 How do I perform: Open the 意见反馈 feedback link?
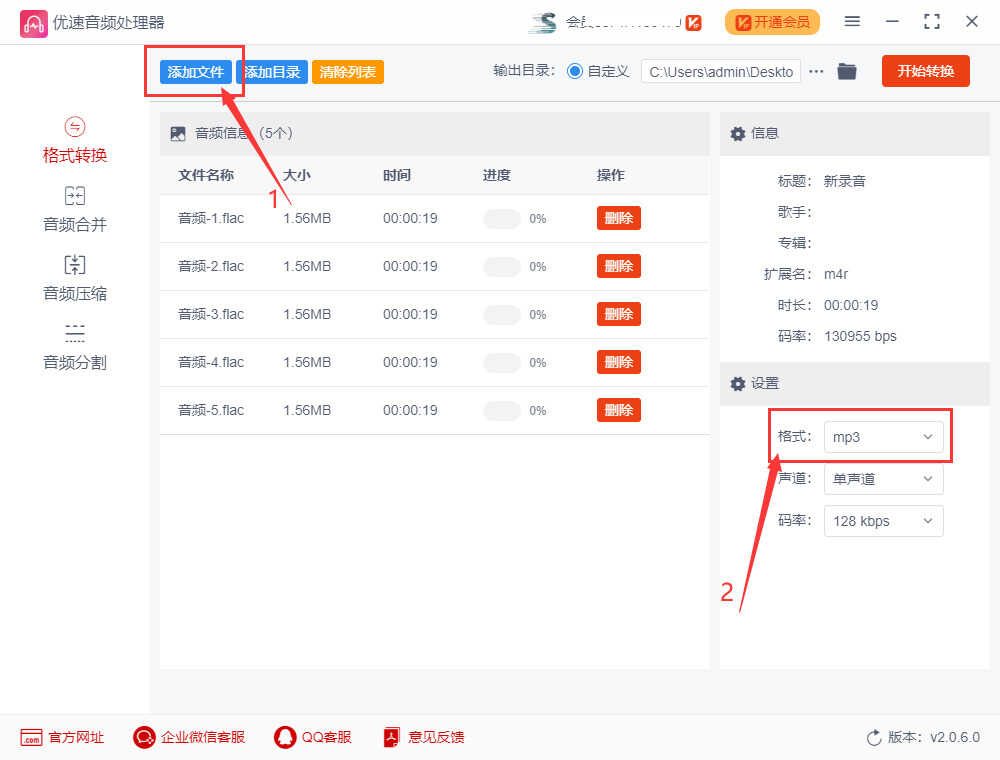[423, 737]
